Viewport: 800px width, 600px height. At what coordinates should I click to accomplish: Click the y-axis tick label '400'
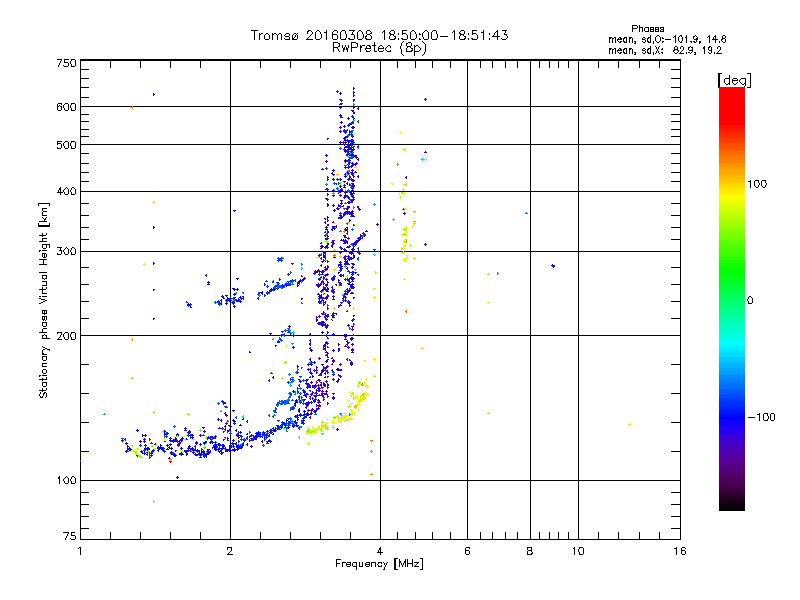67,191
